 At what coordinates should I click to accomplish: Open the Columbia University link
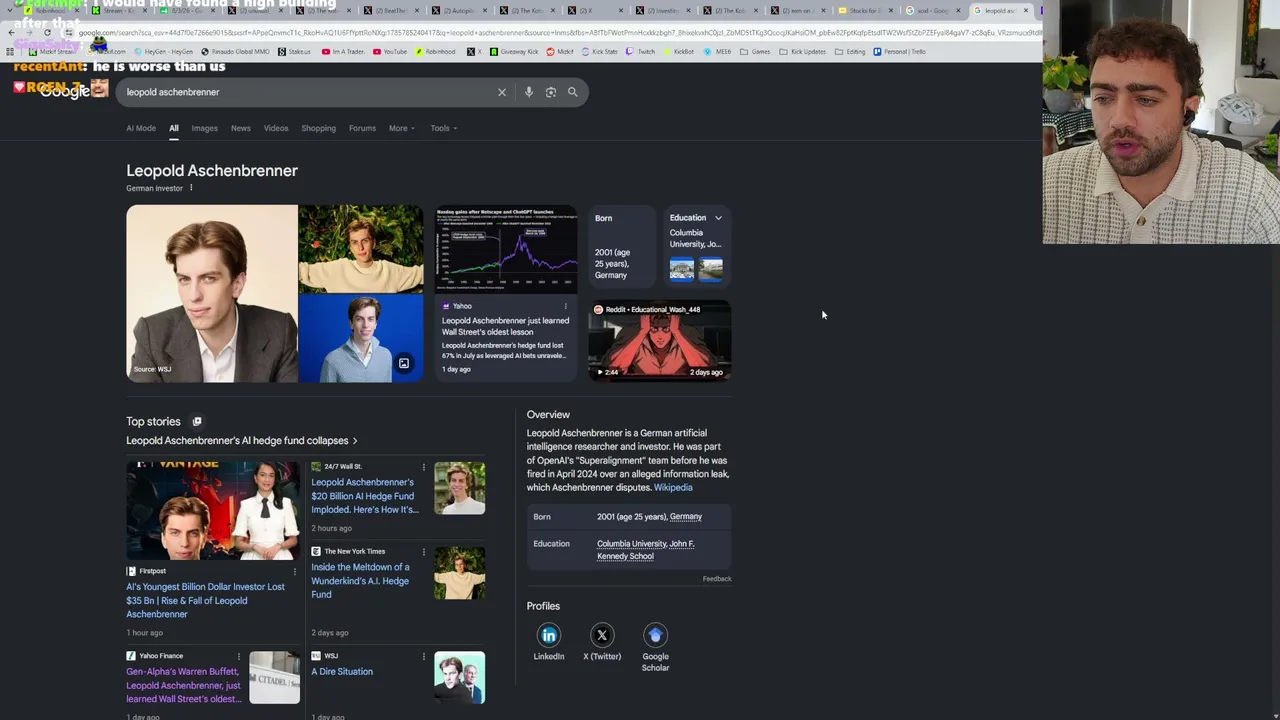coord(632,544)
